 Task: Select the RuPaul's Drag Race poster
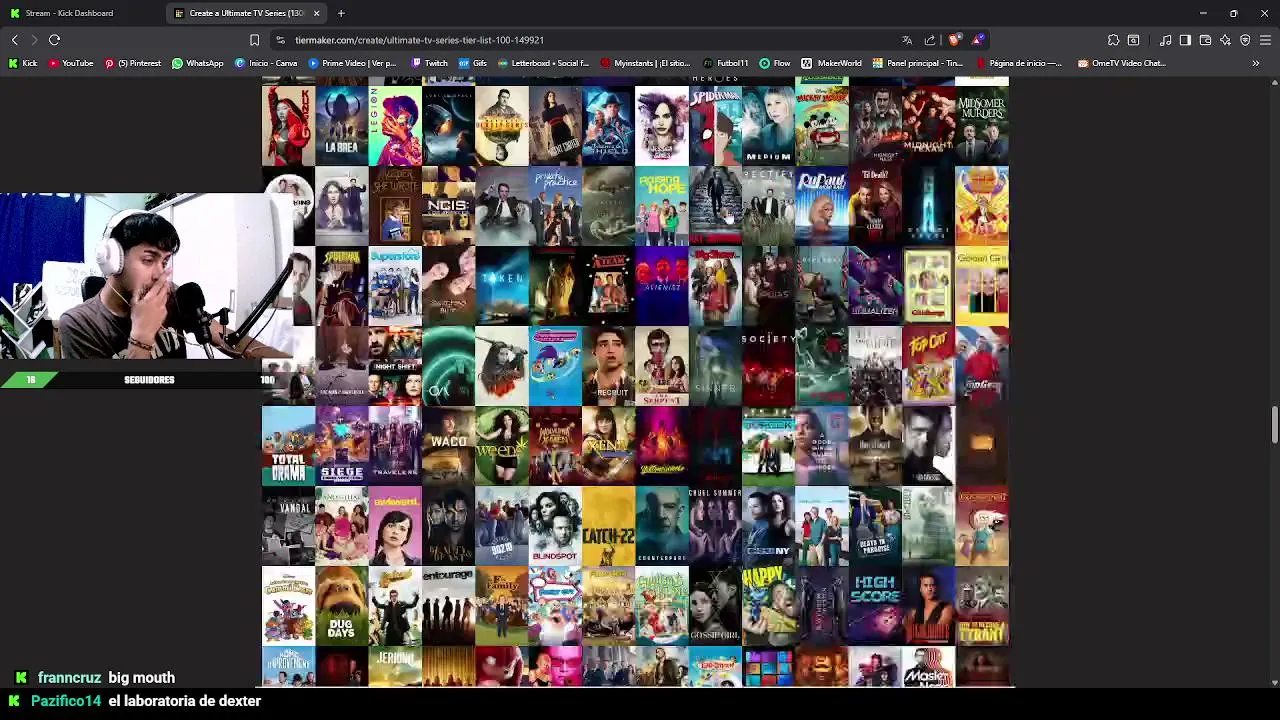822,205
